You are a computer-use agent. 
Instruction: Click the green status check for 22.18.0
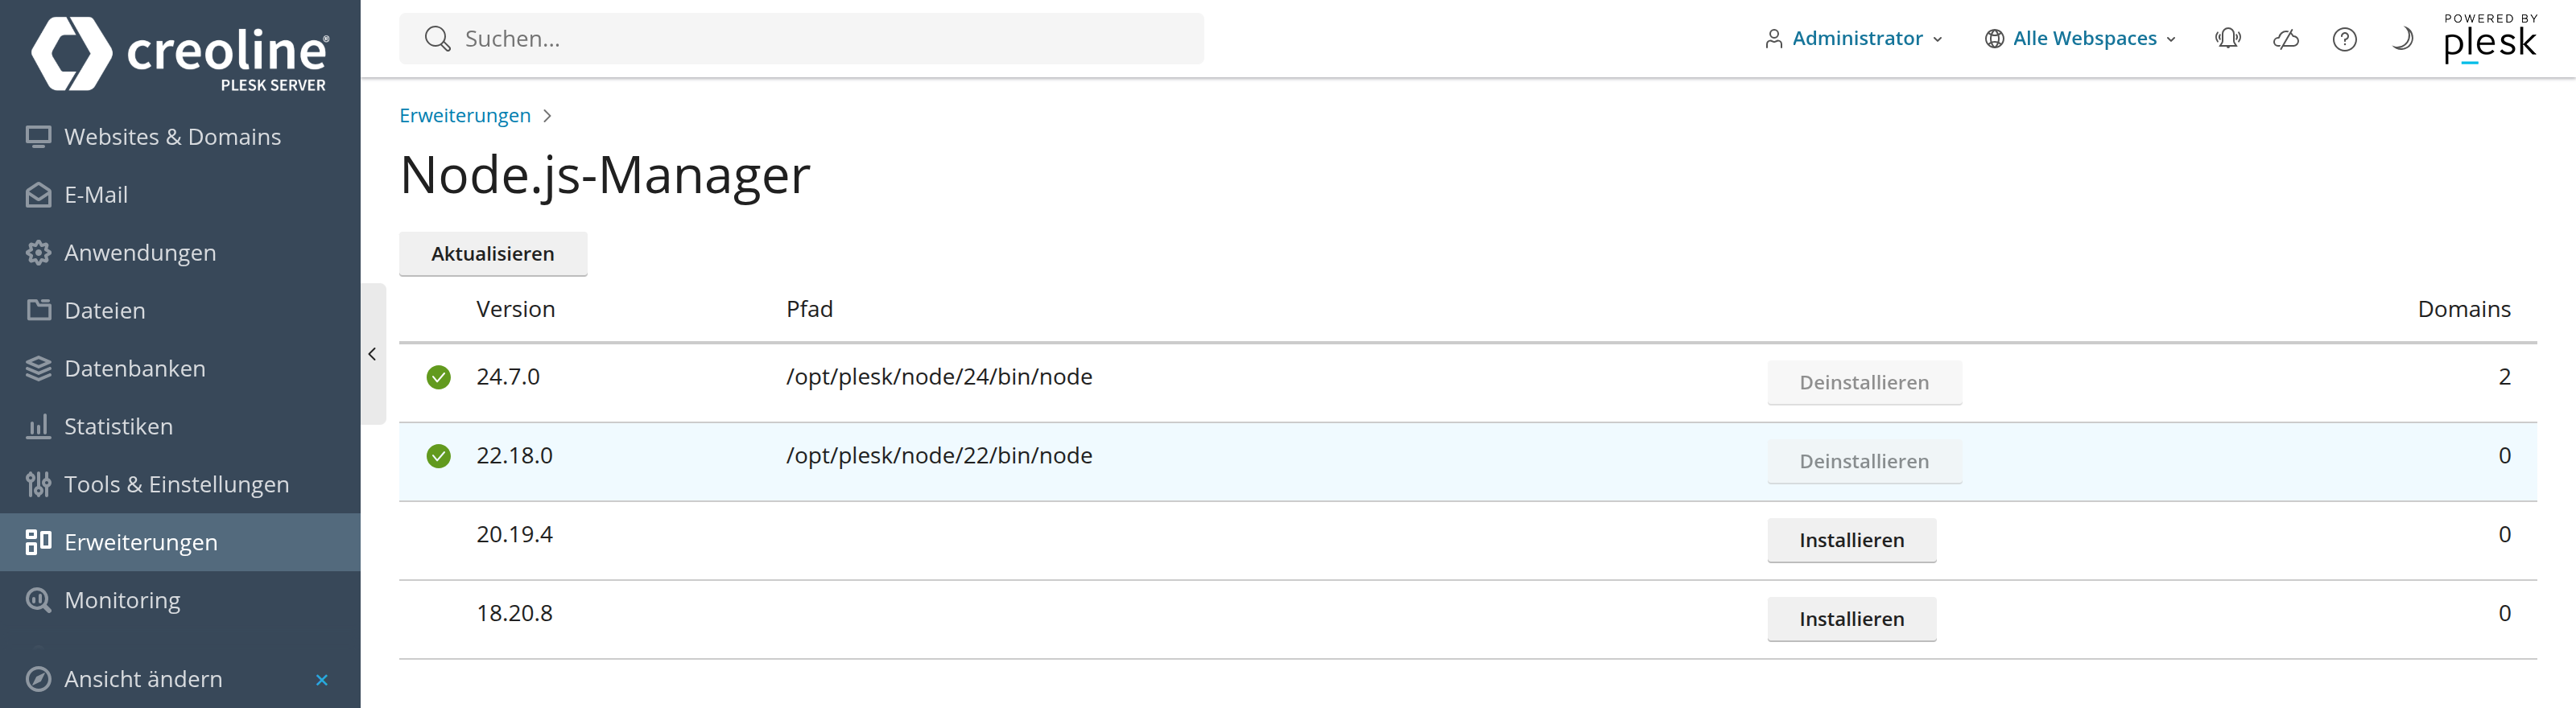(438, 456)
